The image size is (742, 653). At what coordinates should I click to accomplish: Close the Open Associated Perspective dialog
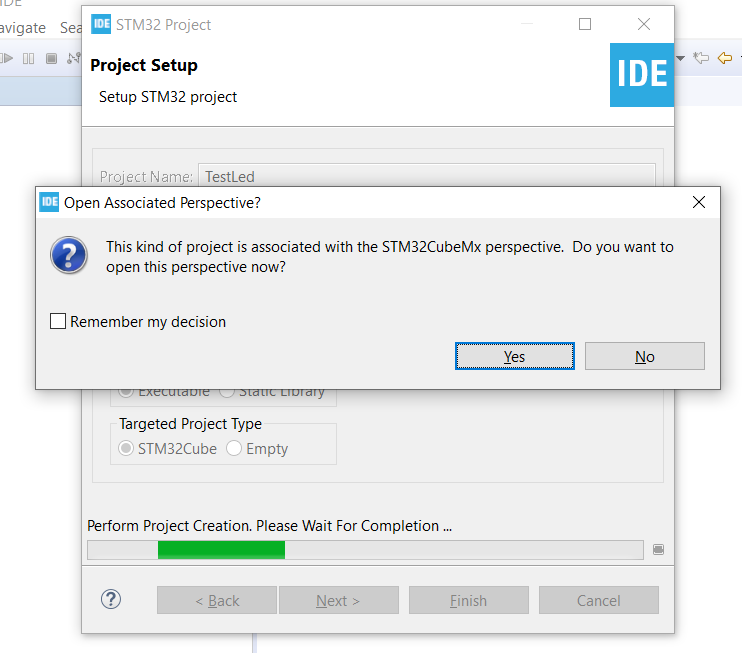[698, 202]
